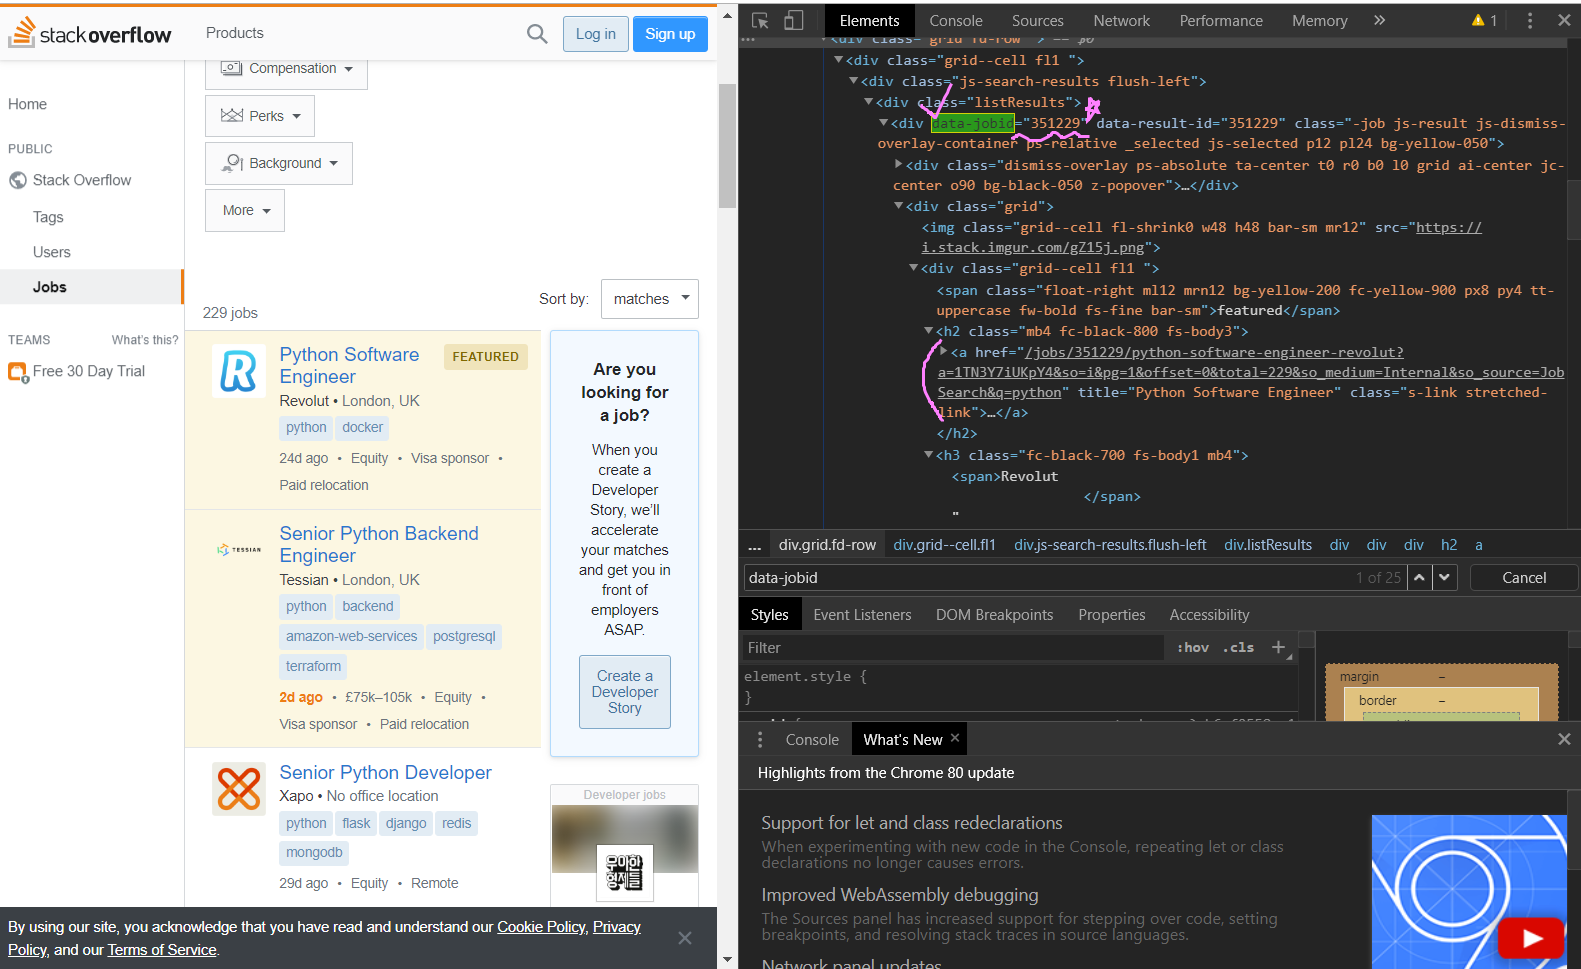Cancel the DevTools element search
This screenshot has height=969, width=1581.
tap(1524, 577)
